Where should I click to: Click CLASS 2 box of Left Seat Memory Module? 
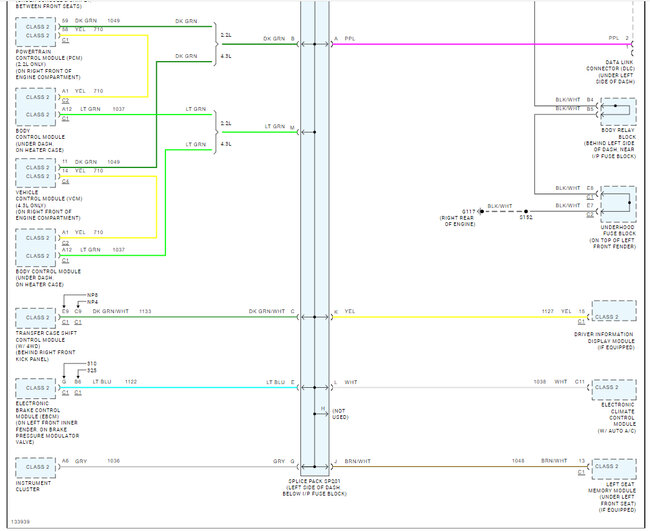click(614, 469)
